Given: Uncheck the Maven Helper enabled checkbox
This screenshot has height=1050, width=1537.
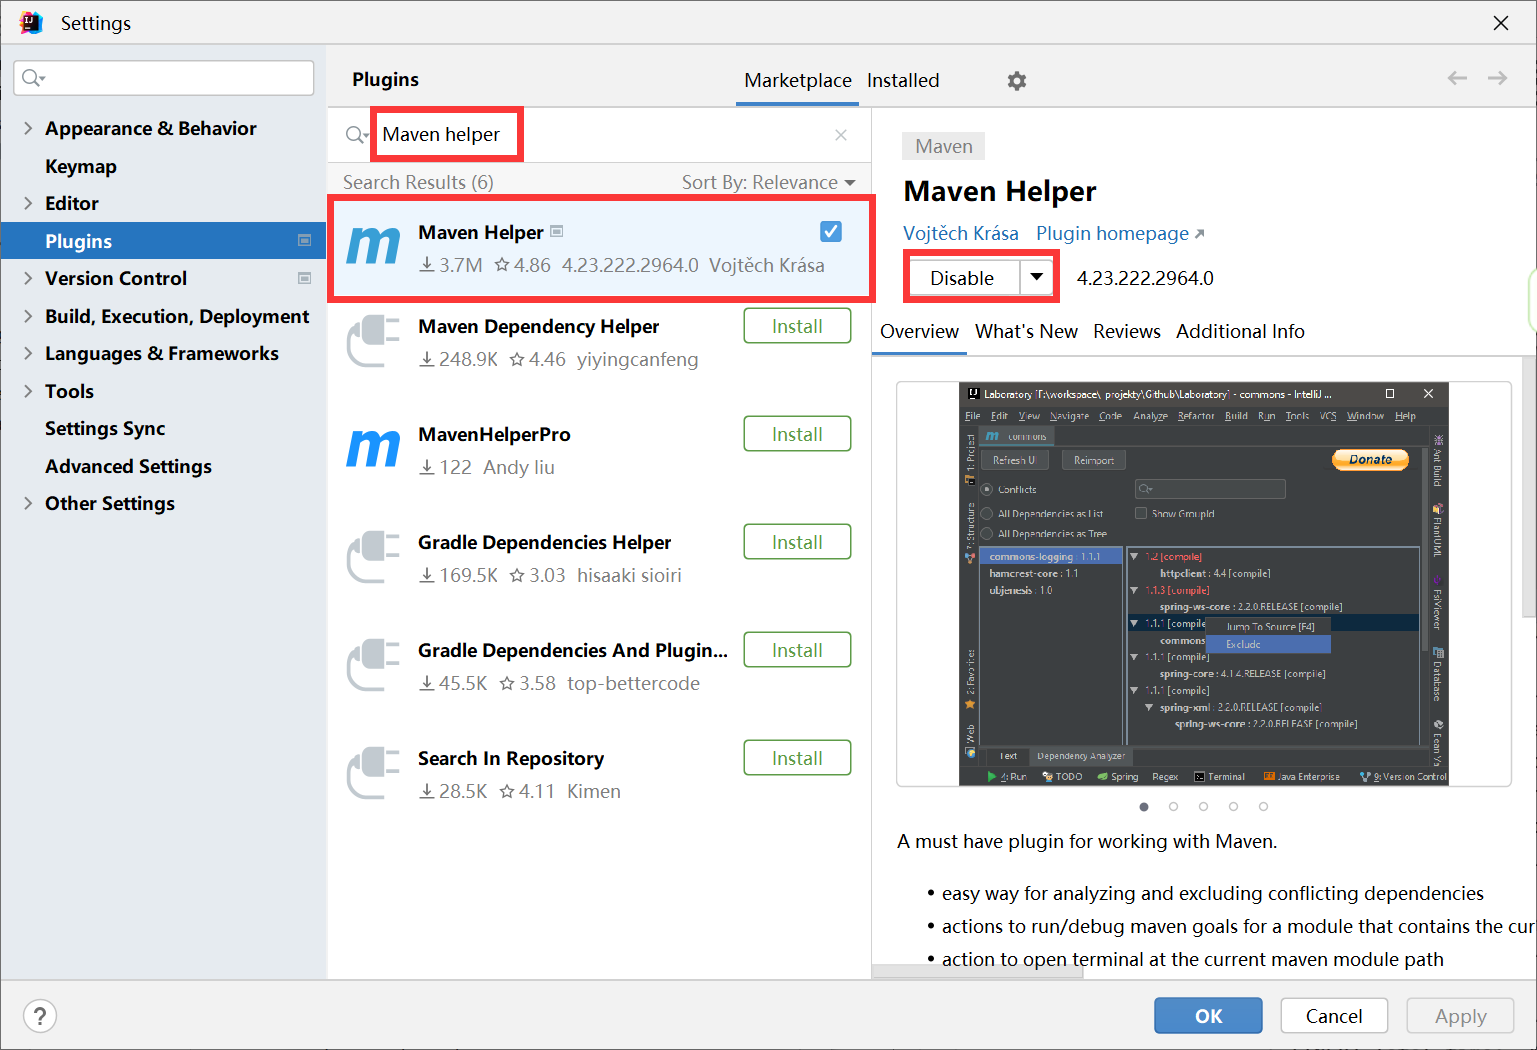Looking at the screenshot, I should click(x=831, y=232).
